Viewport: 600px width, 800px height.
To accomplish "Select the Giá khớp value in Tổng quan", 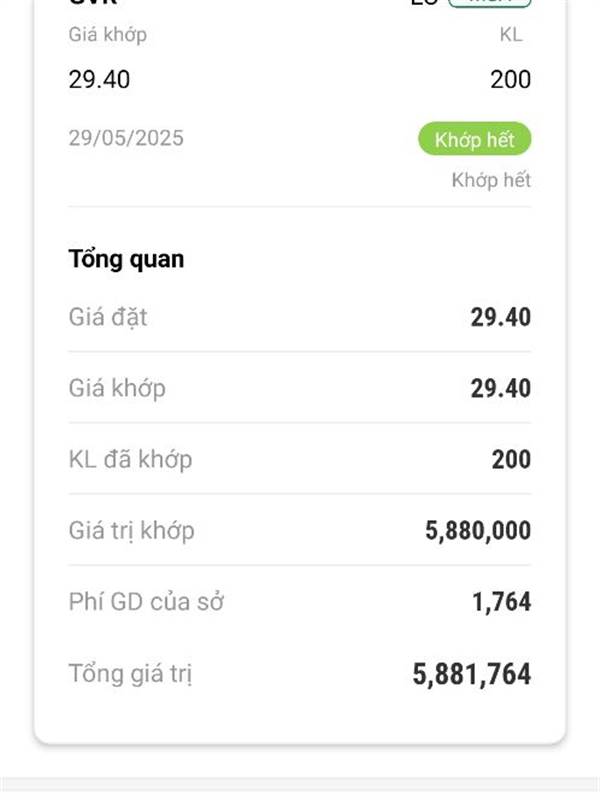I will [500, 388].
